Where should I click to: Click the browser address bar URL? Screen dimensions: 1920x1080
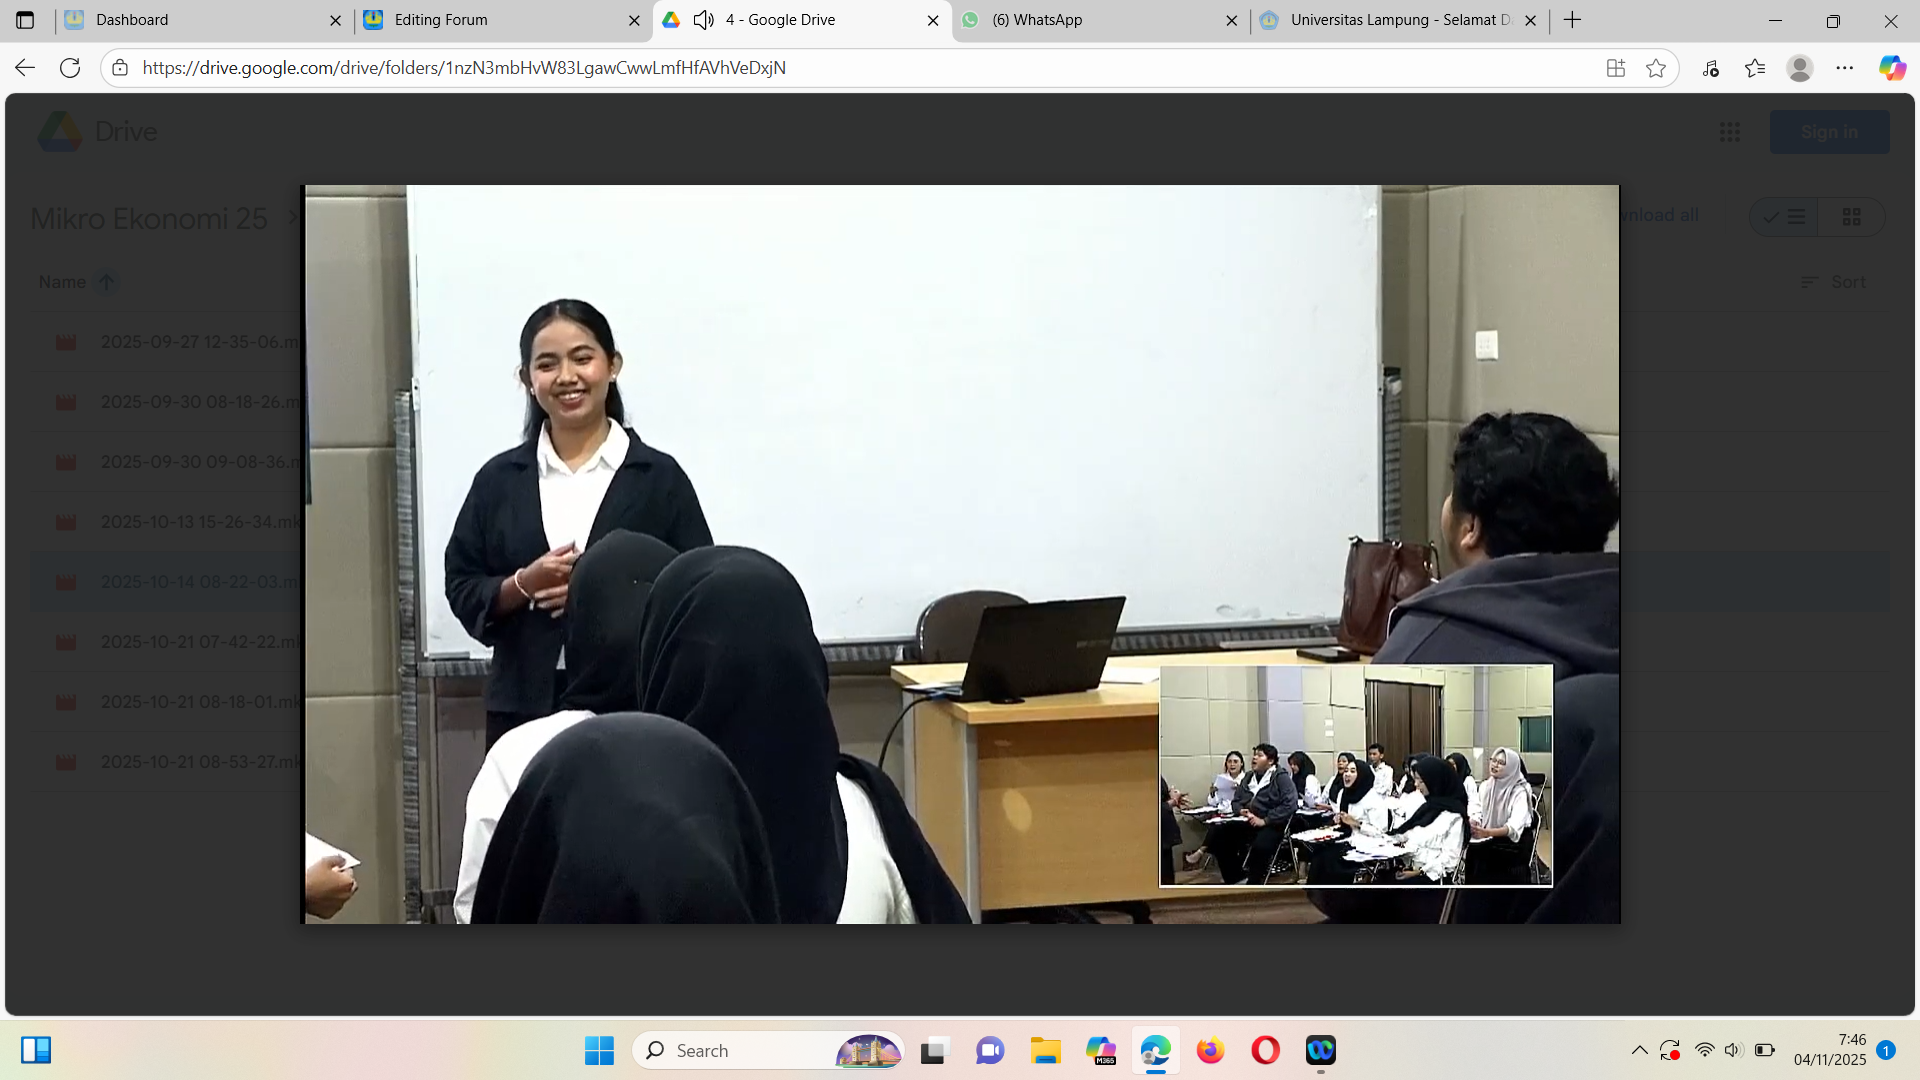tap(464, 68)
